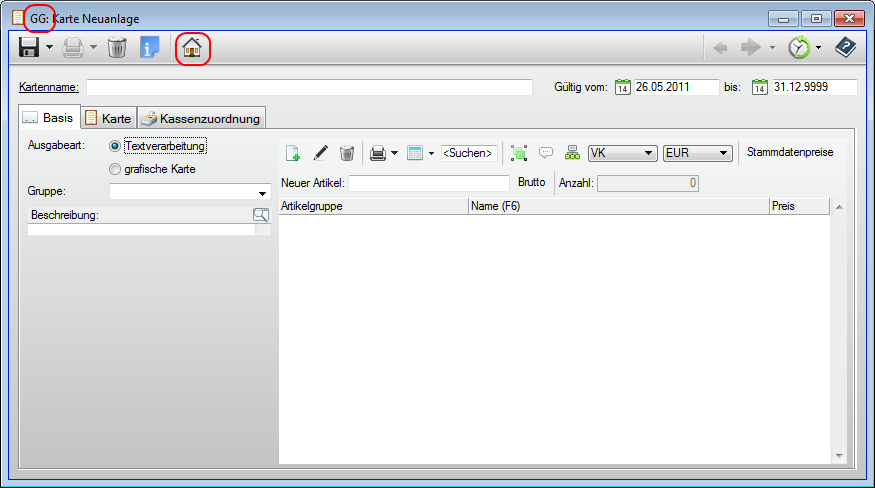Open the VK price type dropdown

pyautogui.click(x=622, y=153)
